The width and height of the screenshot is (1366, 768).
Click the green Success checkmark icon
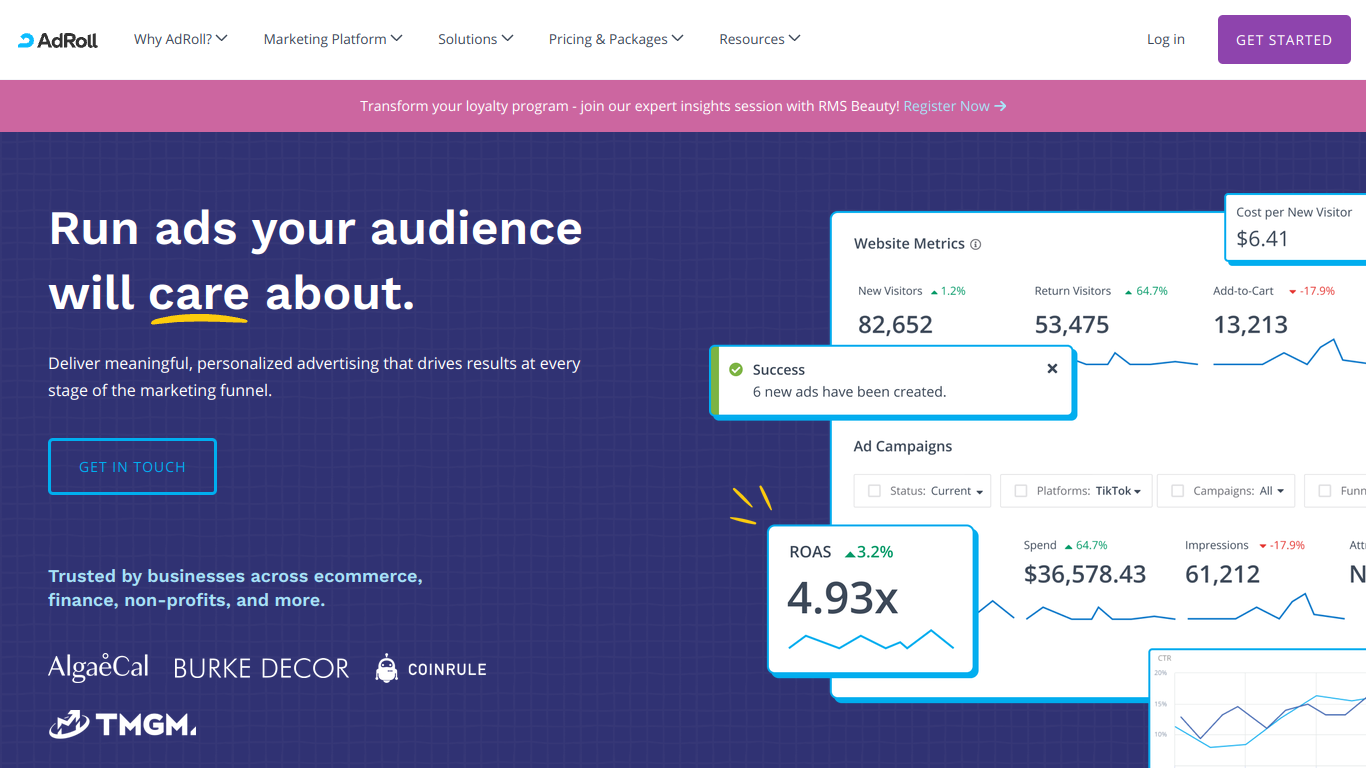(x=736, y=370)
